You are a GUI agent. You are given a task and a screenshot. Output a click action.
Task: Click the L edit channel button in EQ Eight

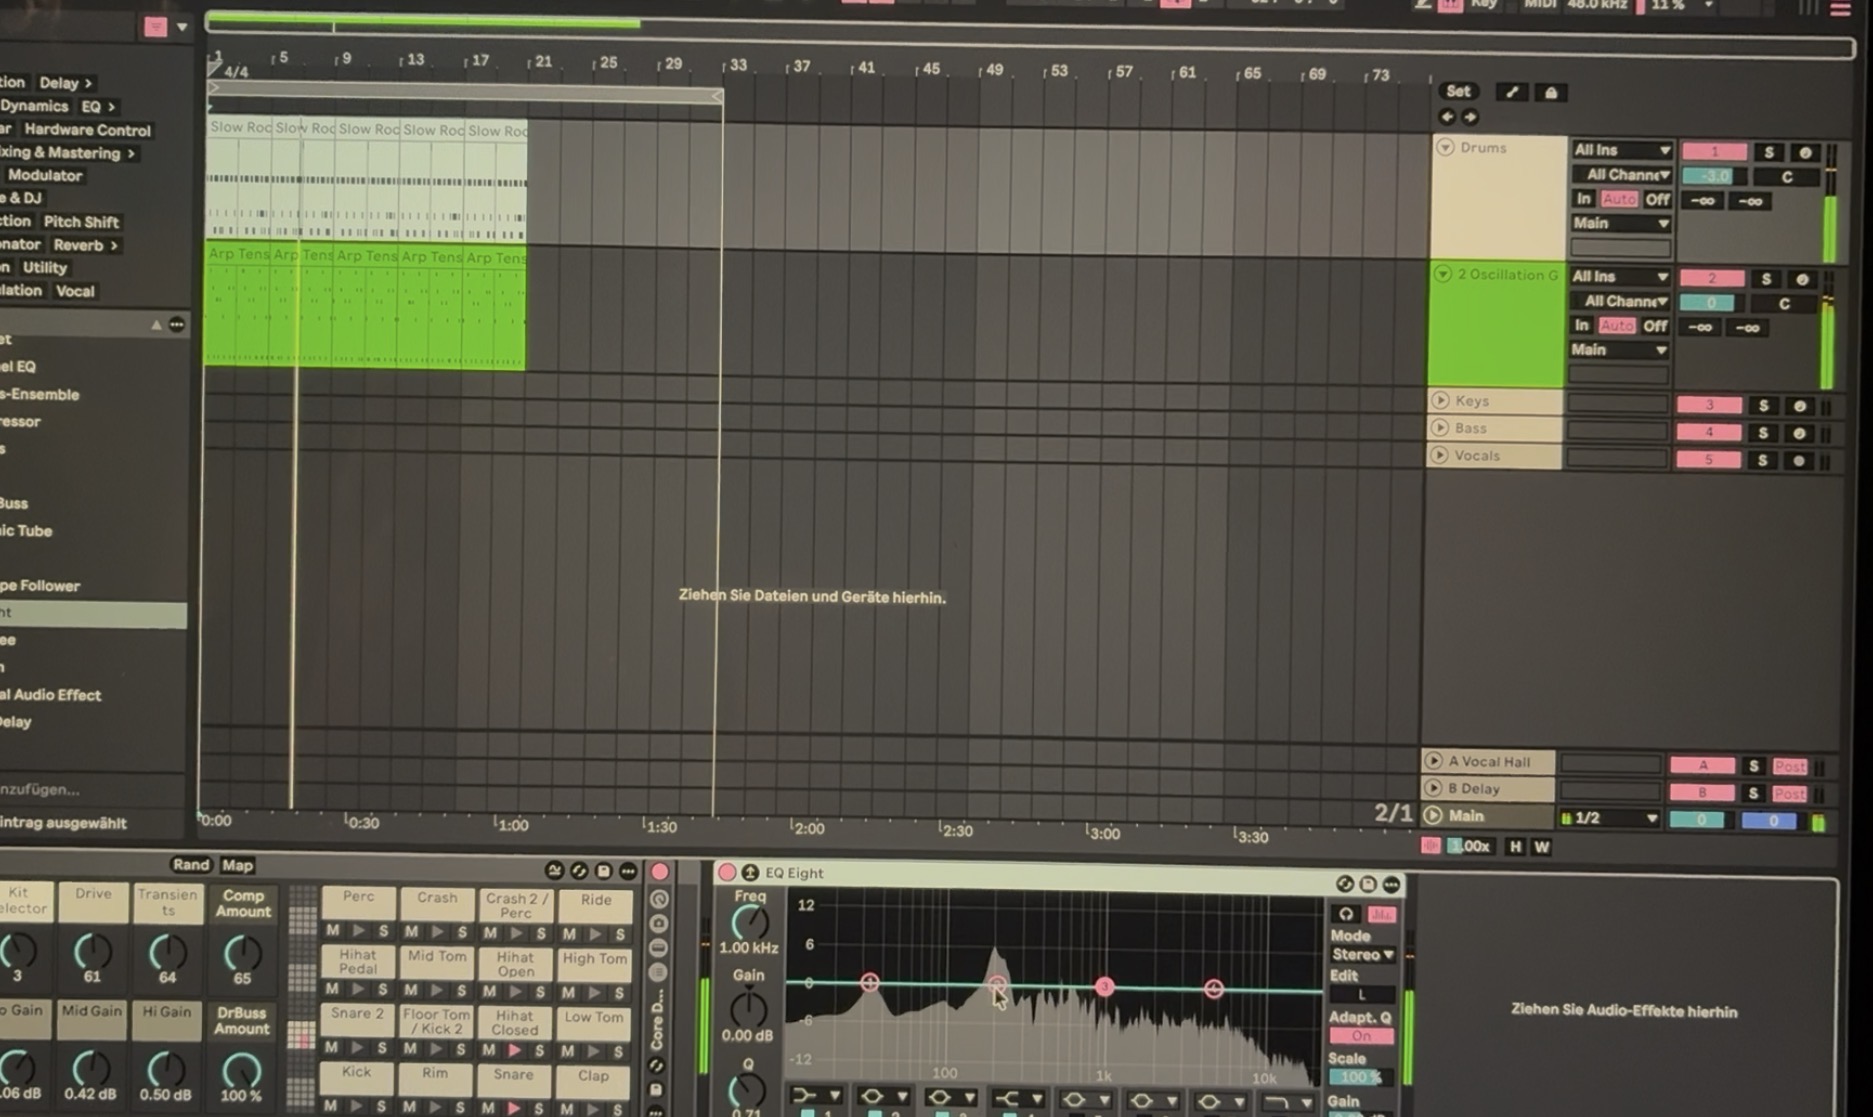[1362, 994]
